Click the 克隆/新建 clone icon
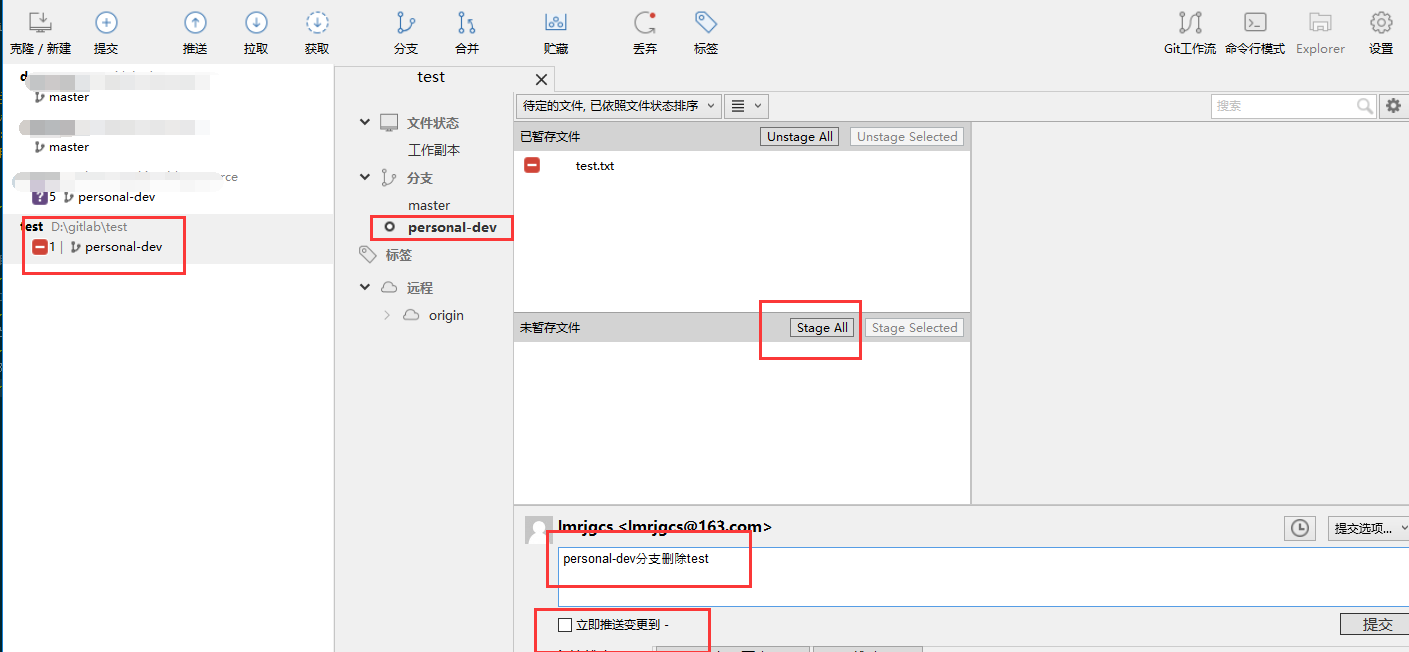 (x=40, y=24)
